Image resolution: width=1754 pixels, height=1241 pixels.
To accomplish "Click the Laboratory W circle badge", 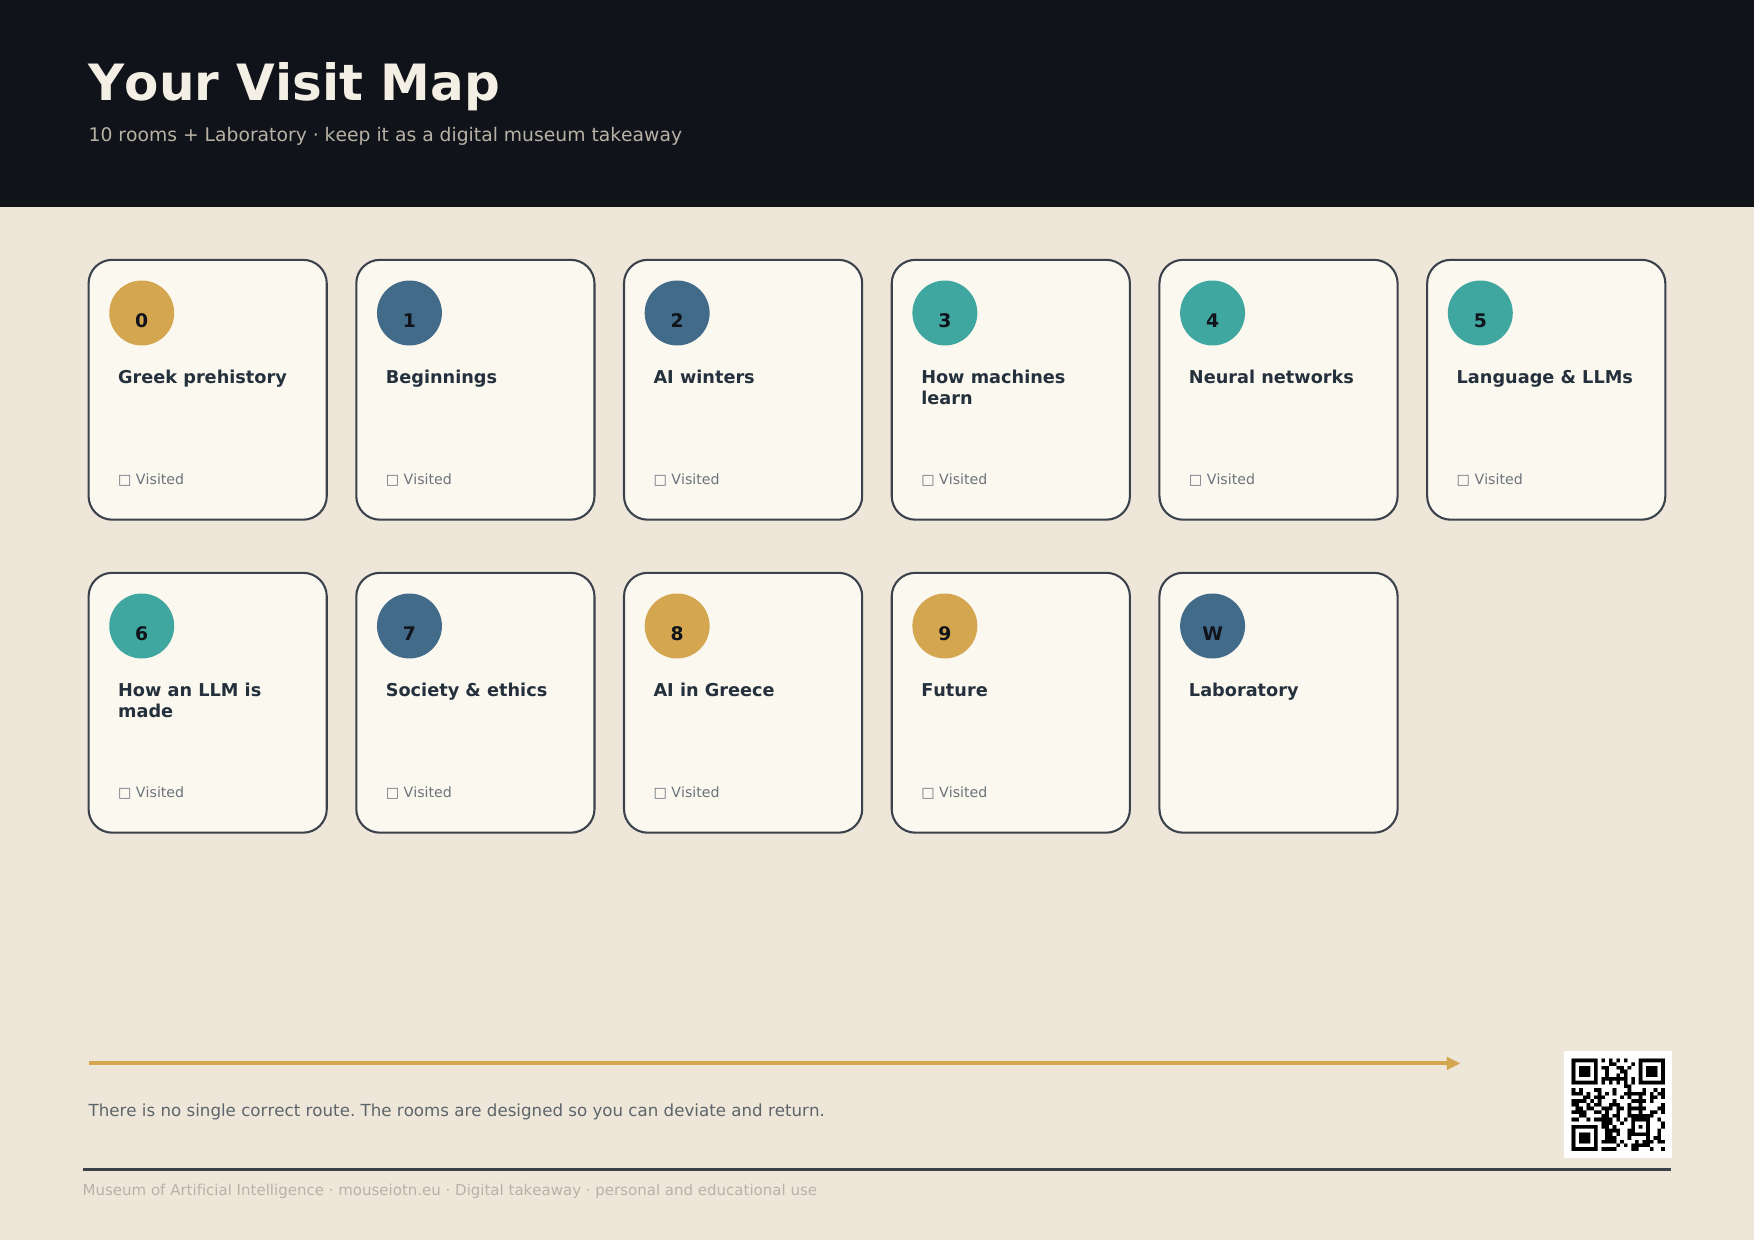I will coord(1212,626).
